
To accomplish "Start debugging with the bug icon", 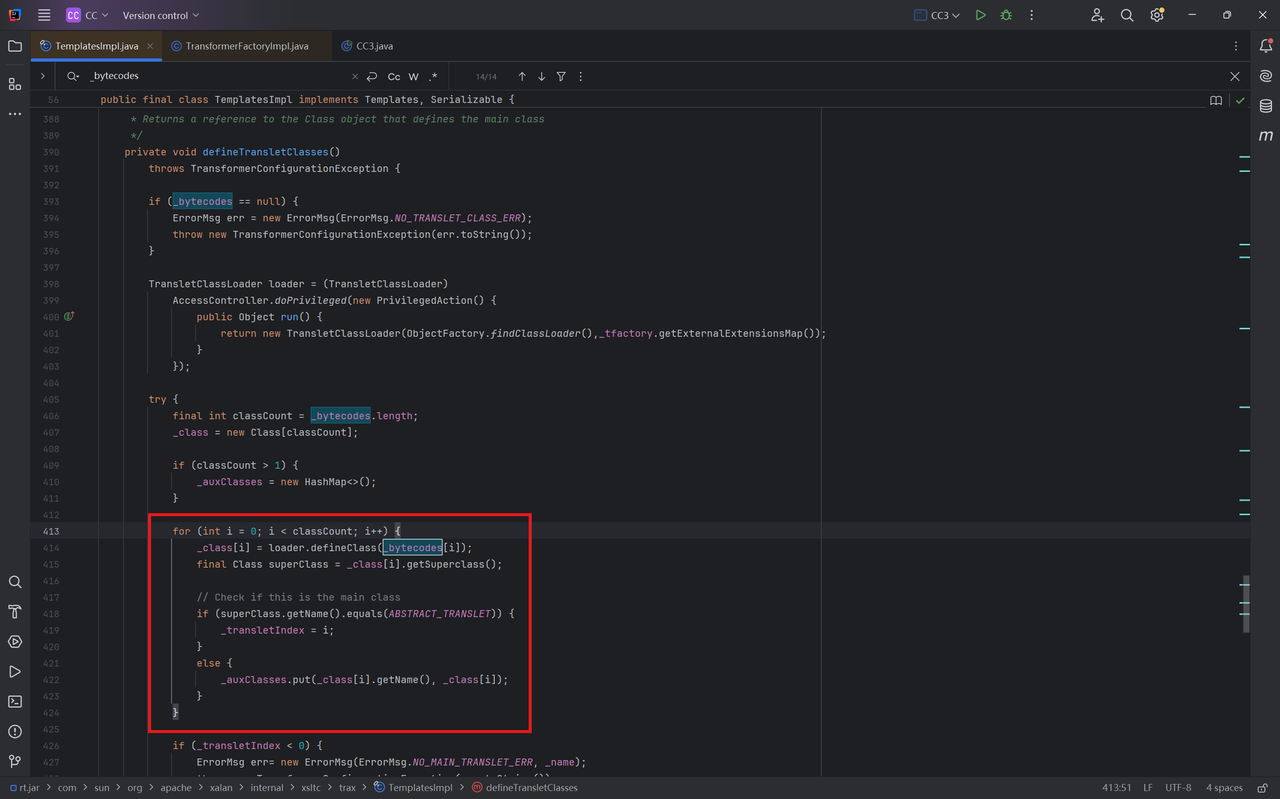I will [1006, 15].
